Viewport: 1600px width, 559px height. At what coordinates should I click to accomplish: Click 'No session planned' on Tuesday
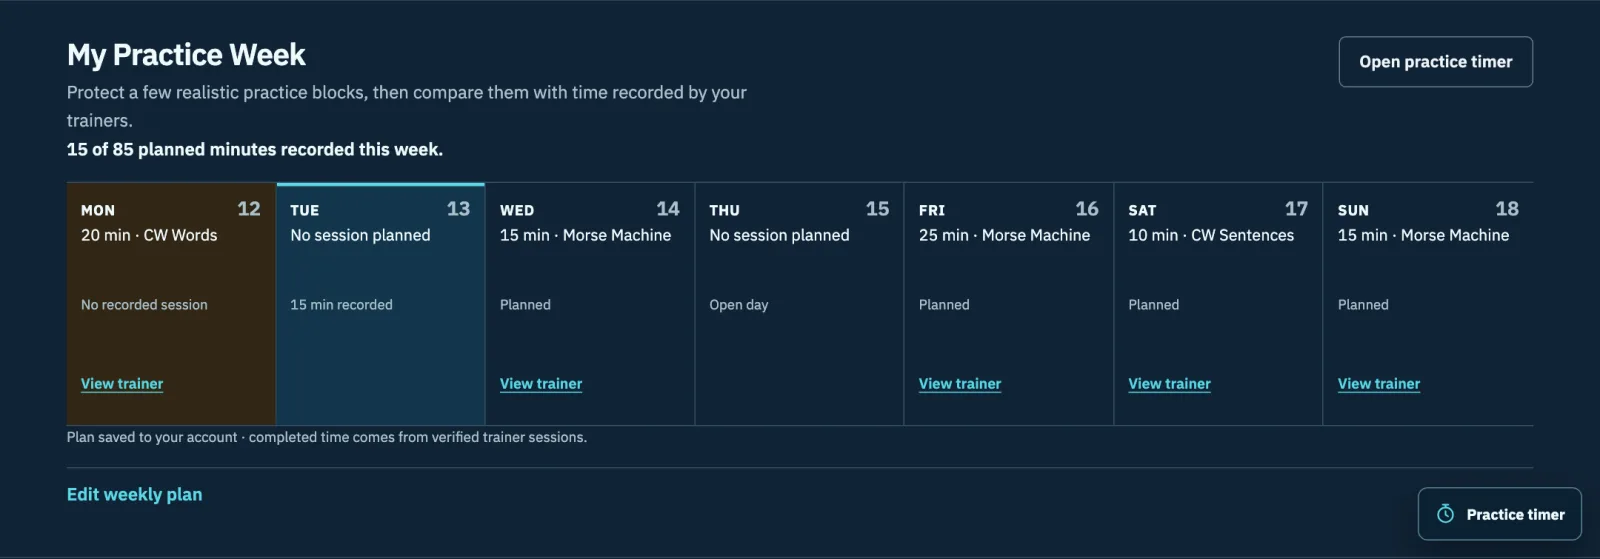[360, 235]
